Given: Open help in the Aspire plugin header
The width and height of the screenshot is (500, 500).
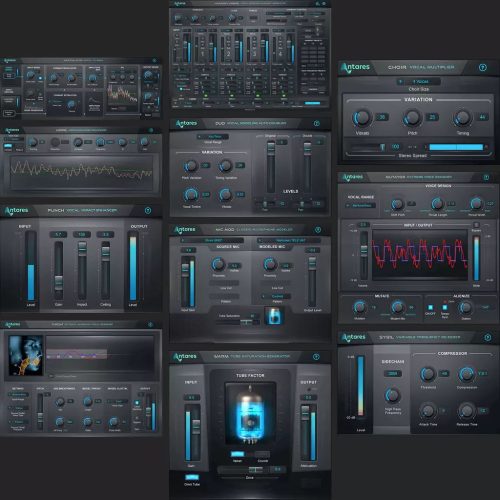Looking at the screenshot, I should [151, 130].
